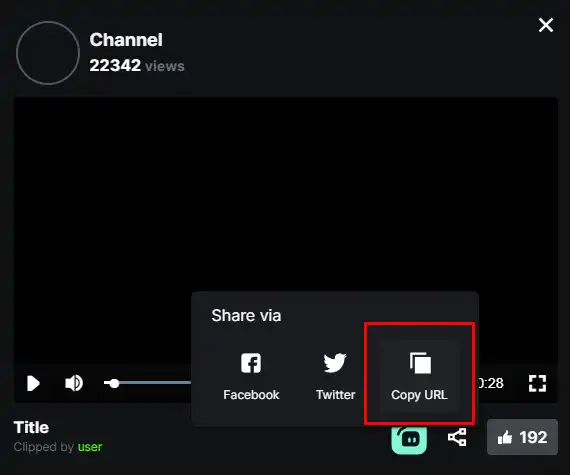Click the green Streamlabs robot icon

[409, 439]
